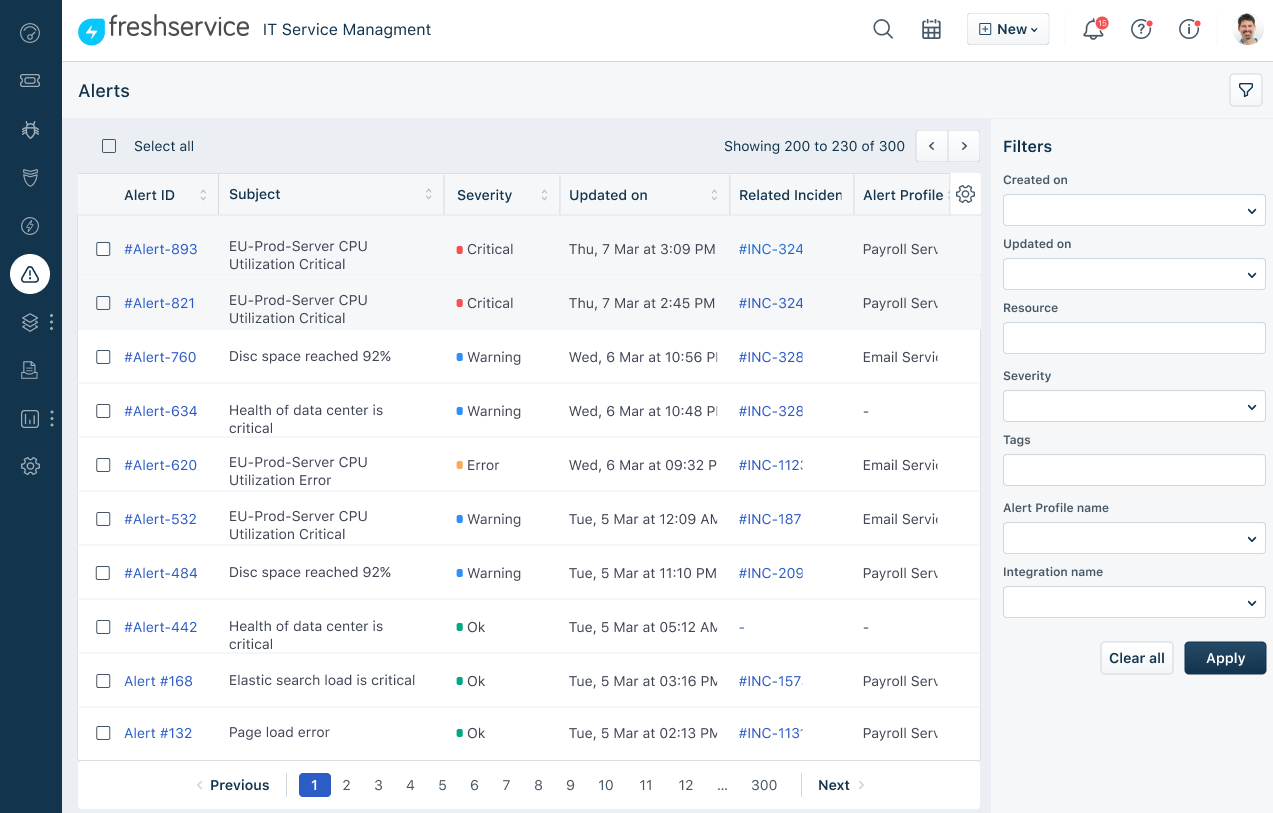Screen dimensions: 1273x813
Task: Open the New button dropdown
Action: 1007,29
